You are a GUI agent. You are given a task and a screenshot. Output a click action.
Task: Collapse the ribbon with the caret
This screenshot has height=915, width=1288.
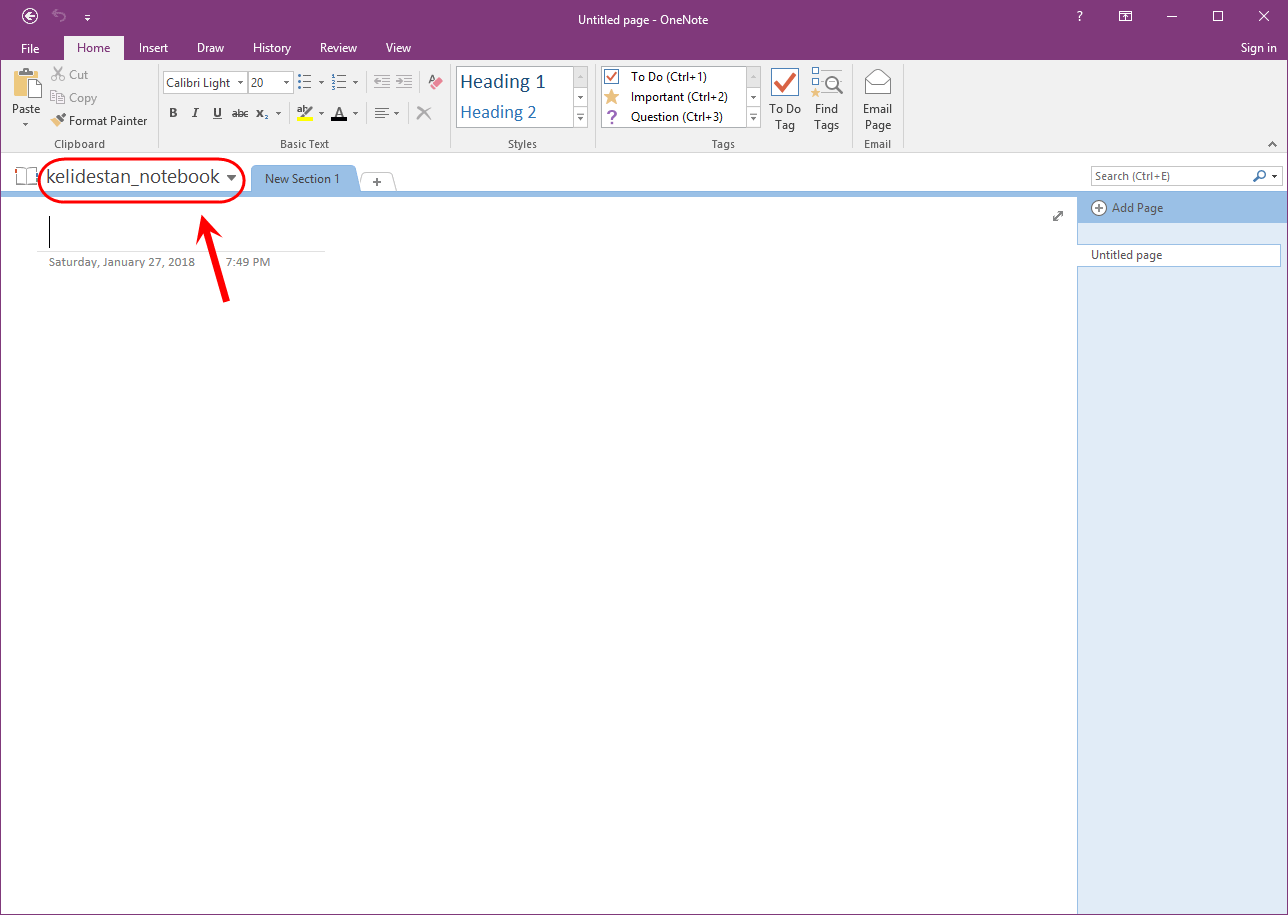tap(1273, 144)
